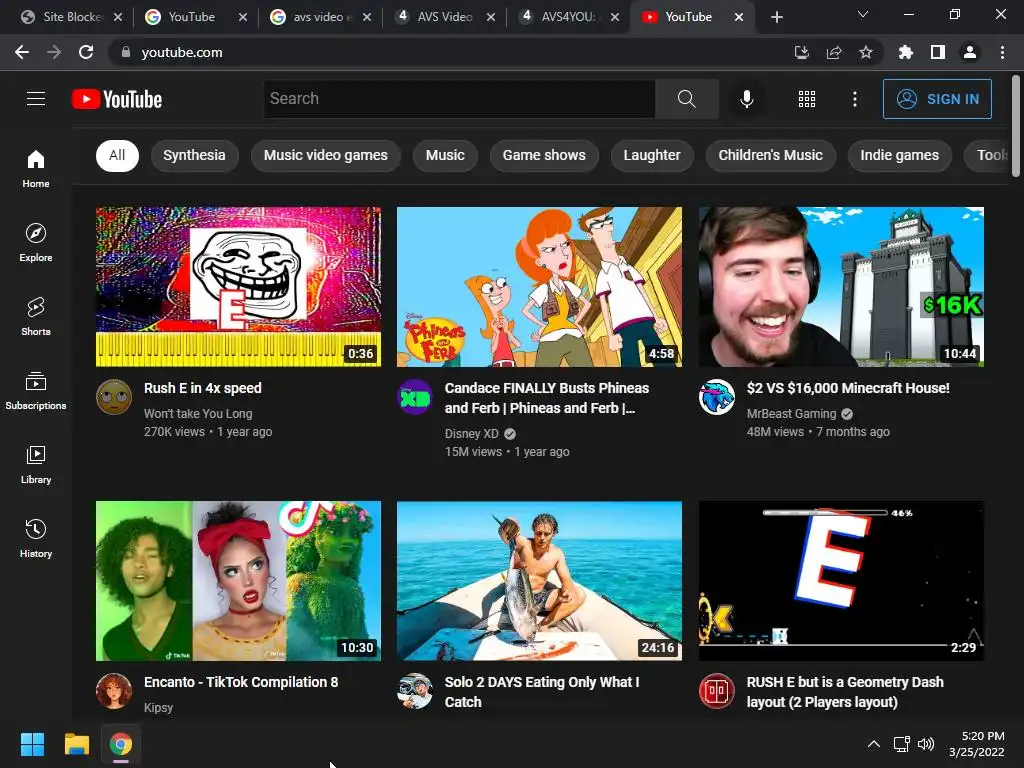Open Rush E in 4x speed title
This screenshot has width=1024, height=768.
[202, 388]
